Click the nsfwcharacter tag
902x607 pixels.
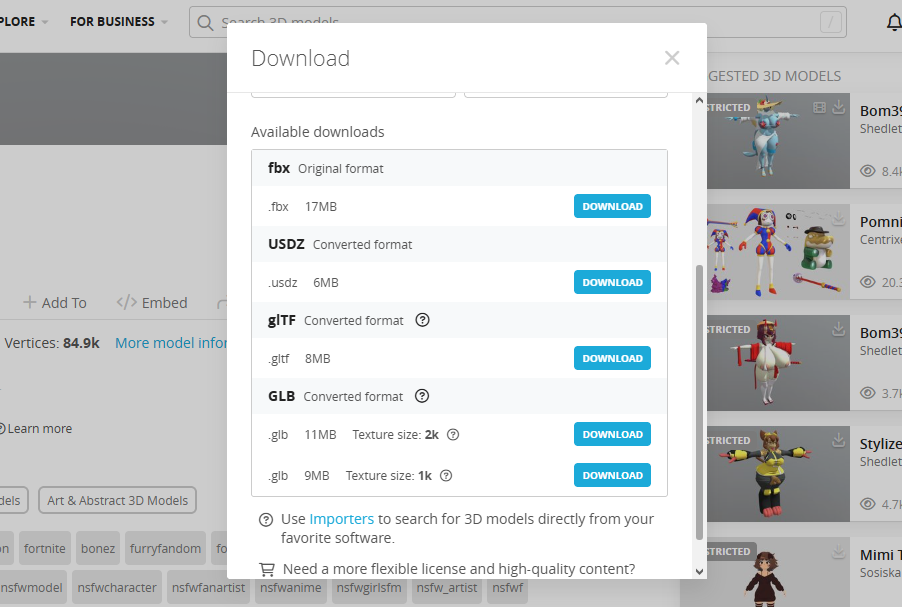pyautogui.click(x=117, y=587)
